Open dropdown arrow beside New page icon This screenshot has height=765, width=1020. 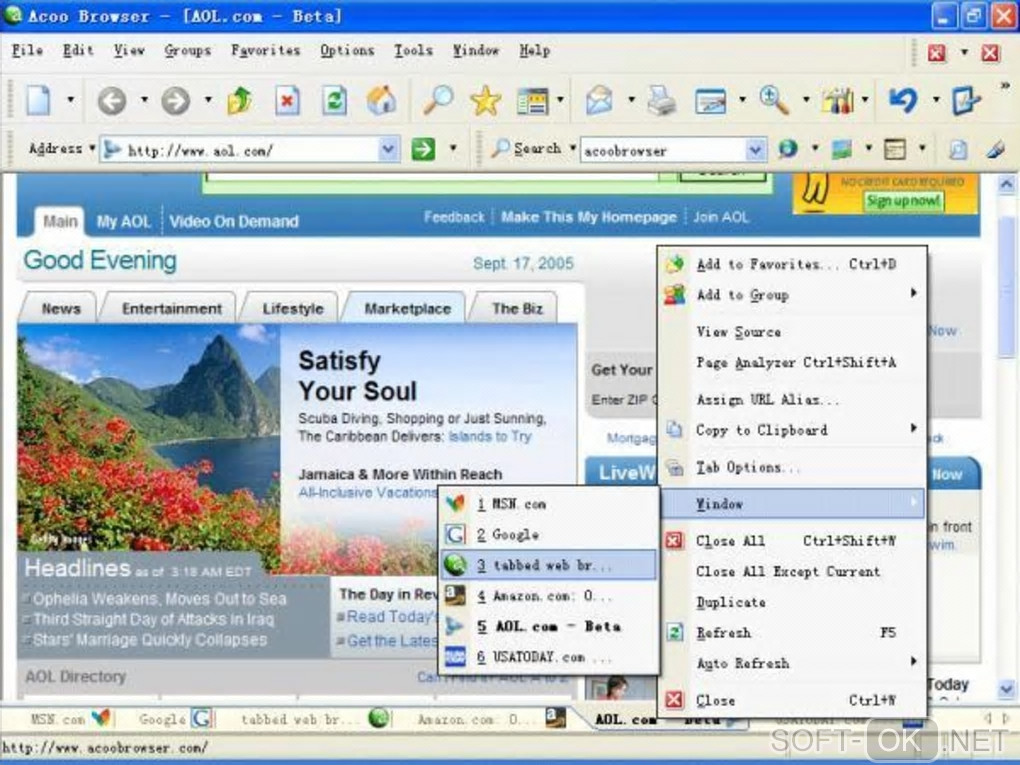pos(71,100)
